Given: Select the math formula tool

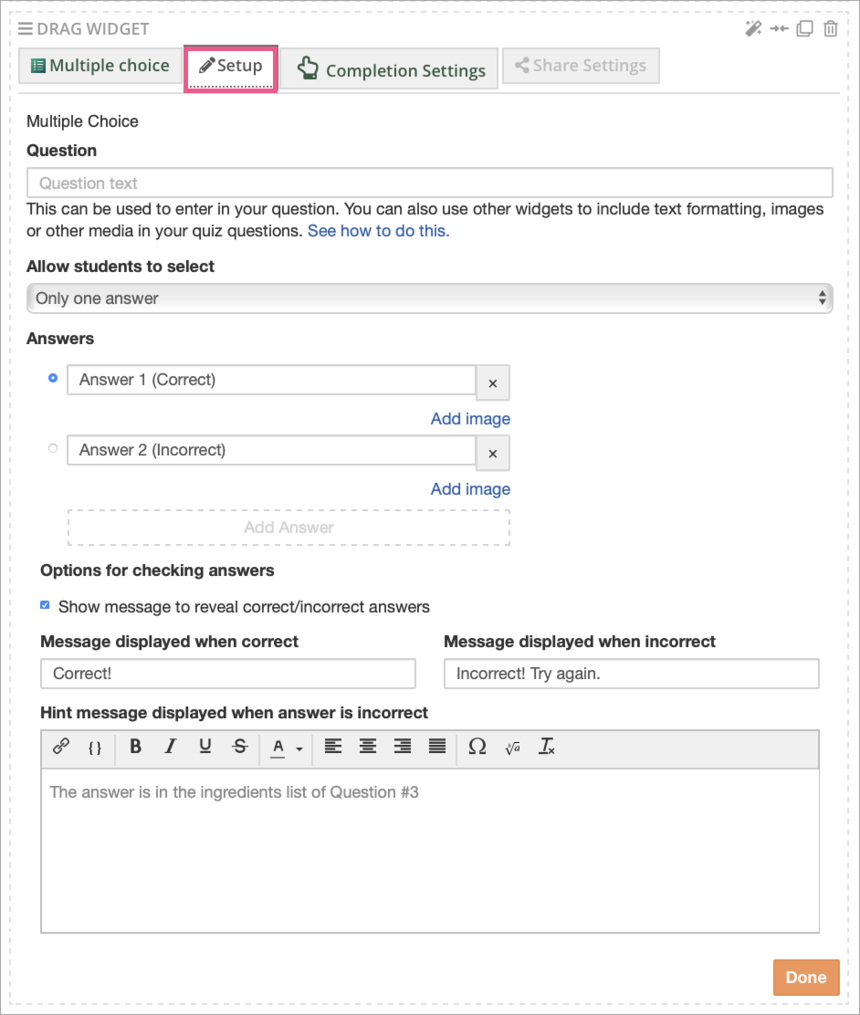Looking at the screenshot, I should (512, 747).
